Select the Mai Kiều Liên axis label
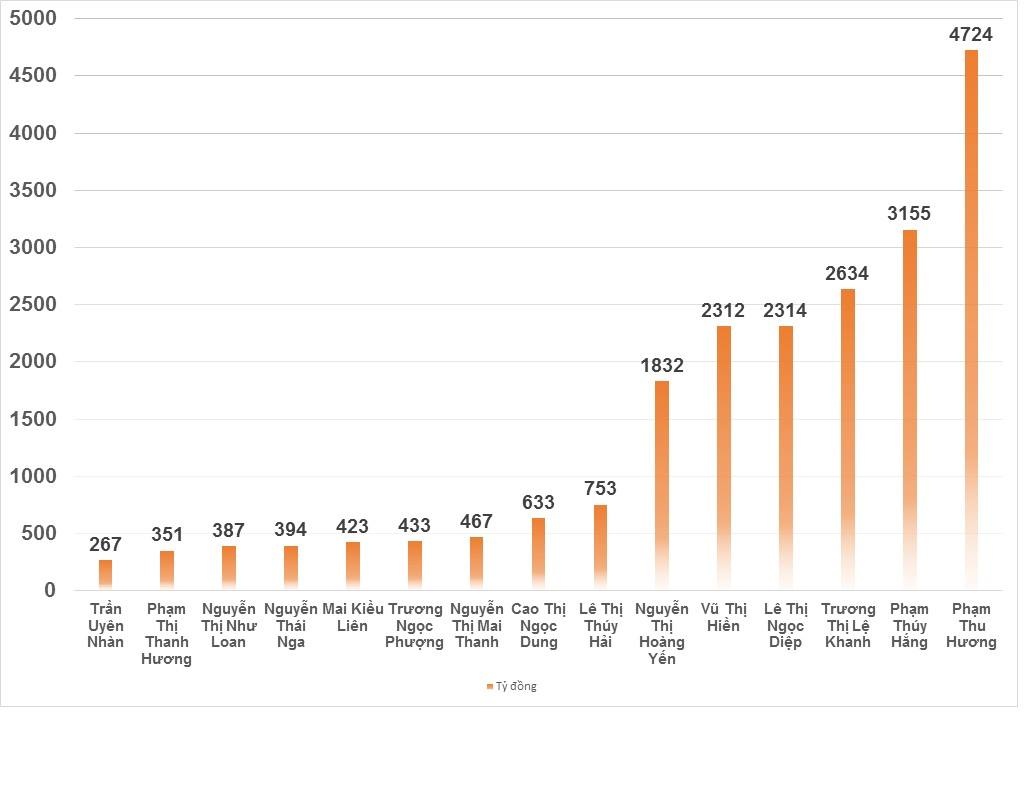This screenshot has width=1024, height=794. 353,617
